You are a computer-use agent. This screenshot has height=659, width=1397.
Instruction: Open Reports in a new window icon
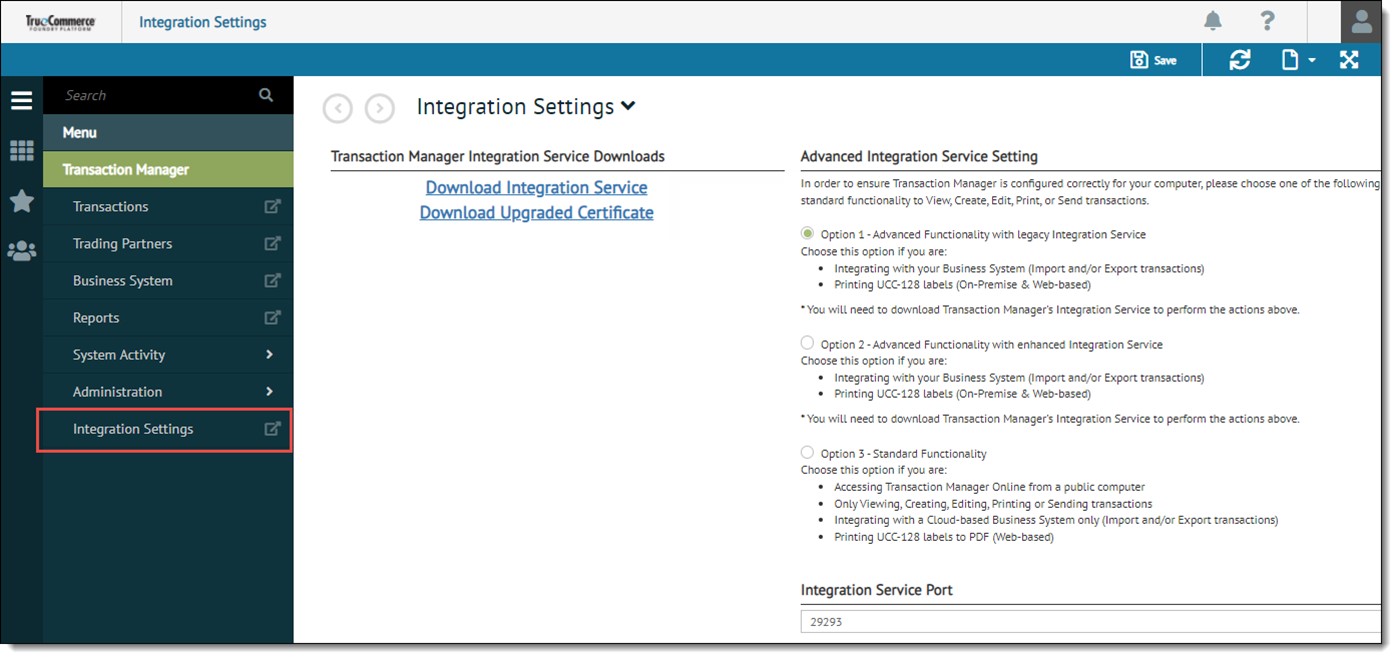(x=272, y=318)
